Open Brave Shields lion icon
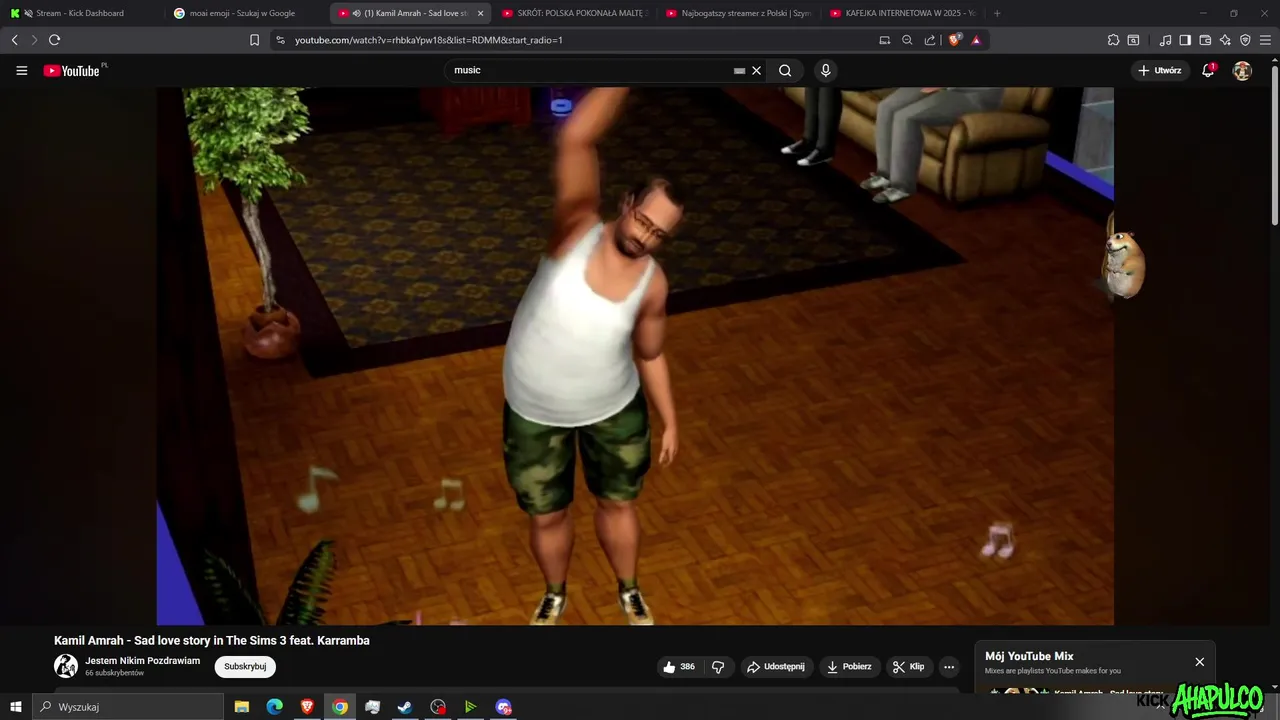Screen dimensions: 1280x720 click(954, 40)
